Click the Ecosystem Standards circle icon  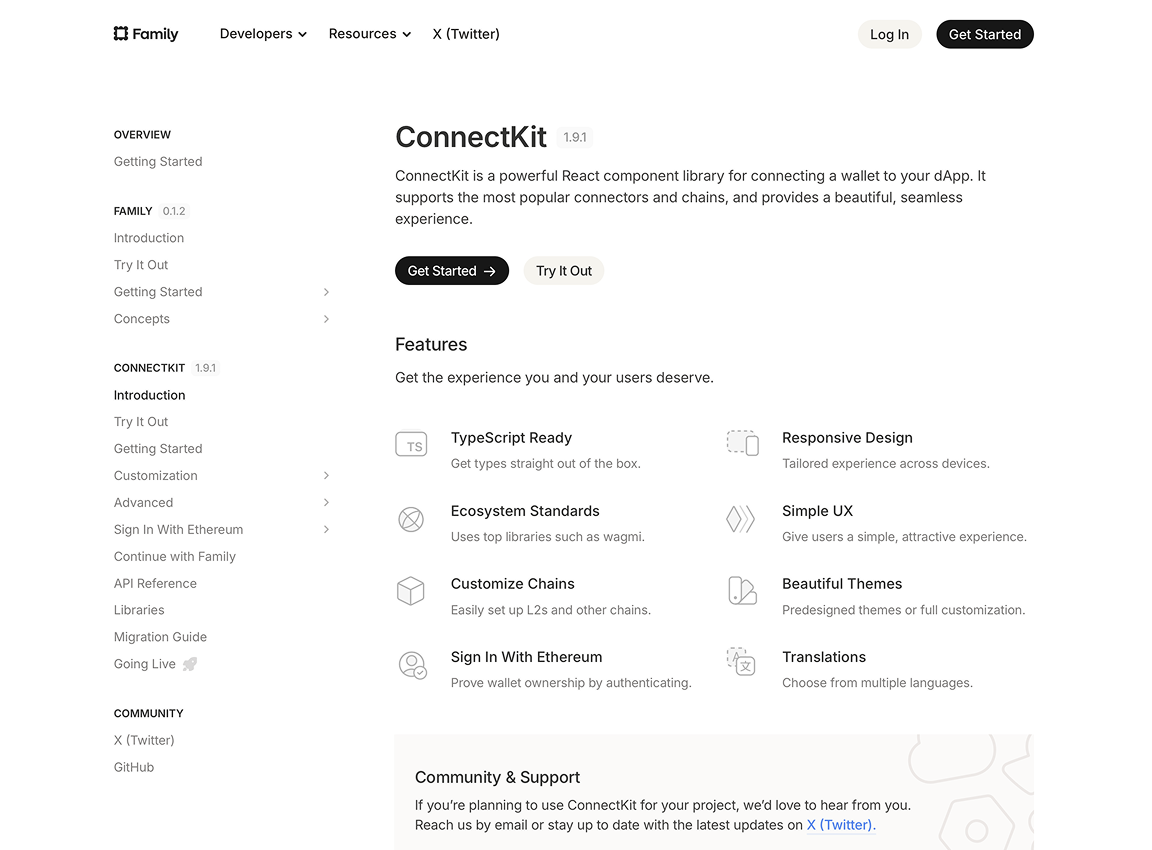tap(411, 519)
